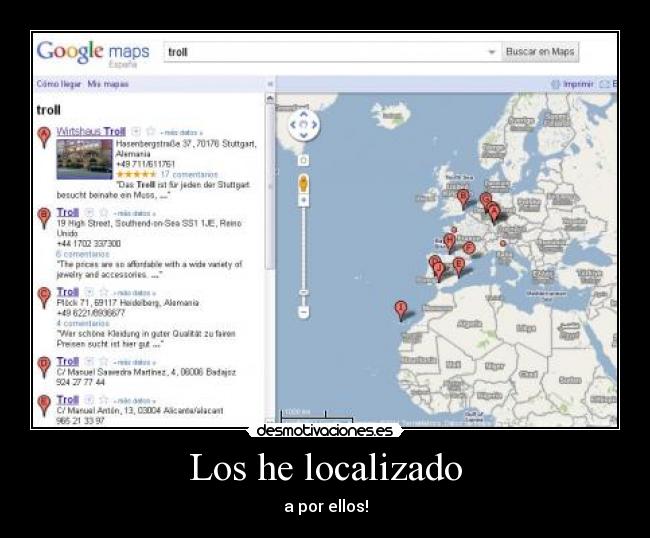This screenshot has height=538, width=650.
Task: Open 17 comentarios reviews link
Action: pos(189,174)
